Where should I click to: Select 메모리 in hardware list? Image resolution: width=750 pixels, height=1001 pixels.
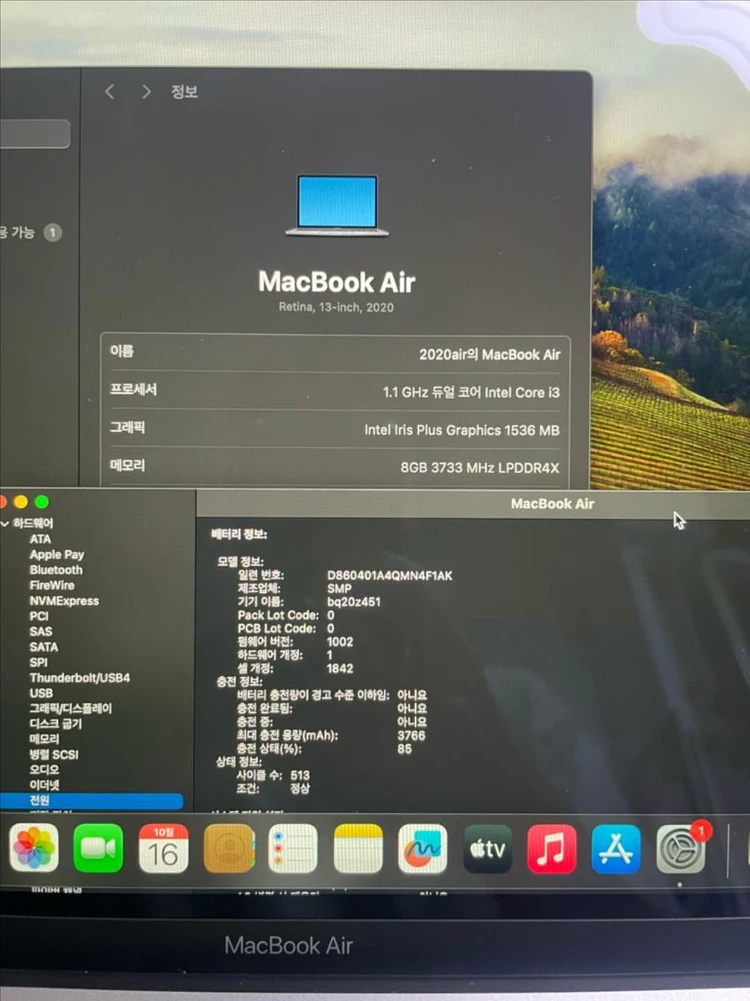[44, 739]
